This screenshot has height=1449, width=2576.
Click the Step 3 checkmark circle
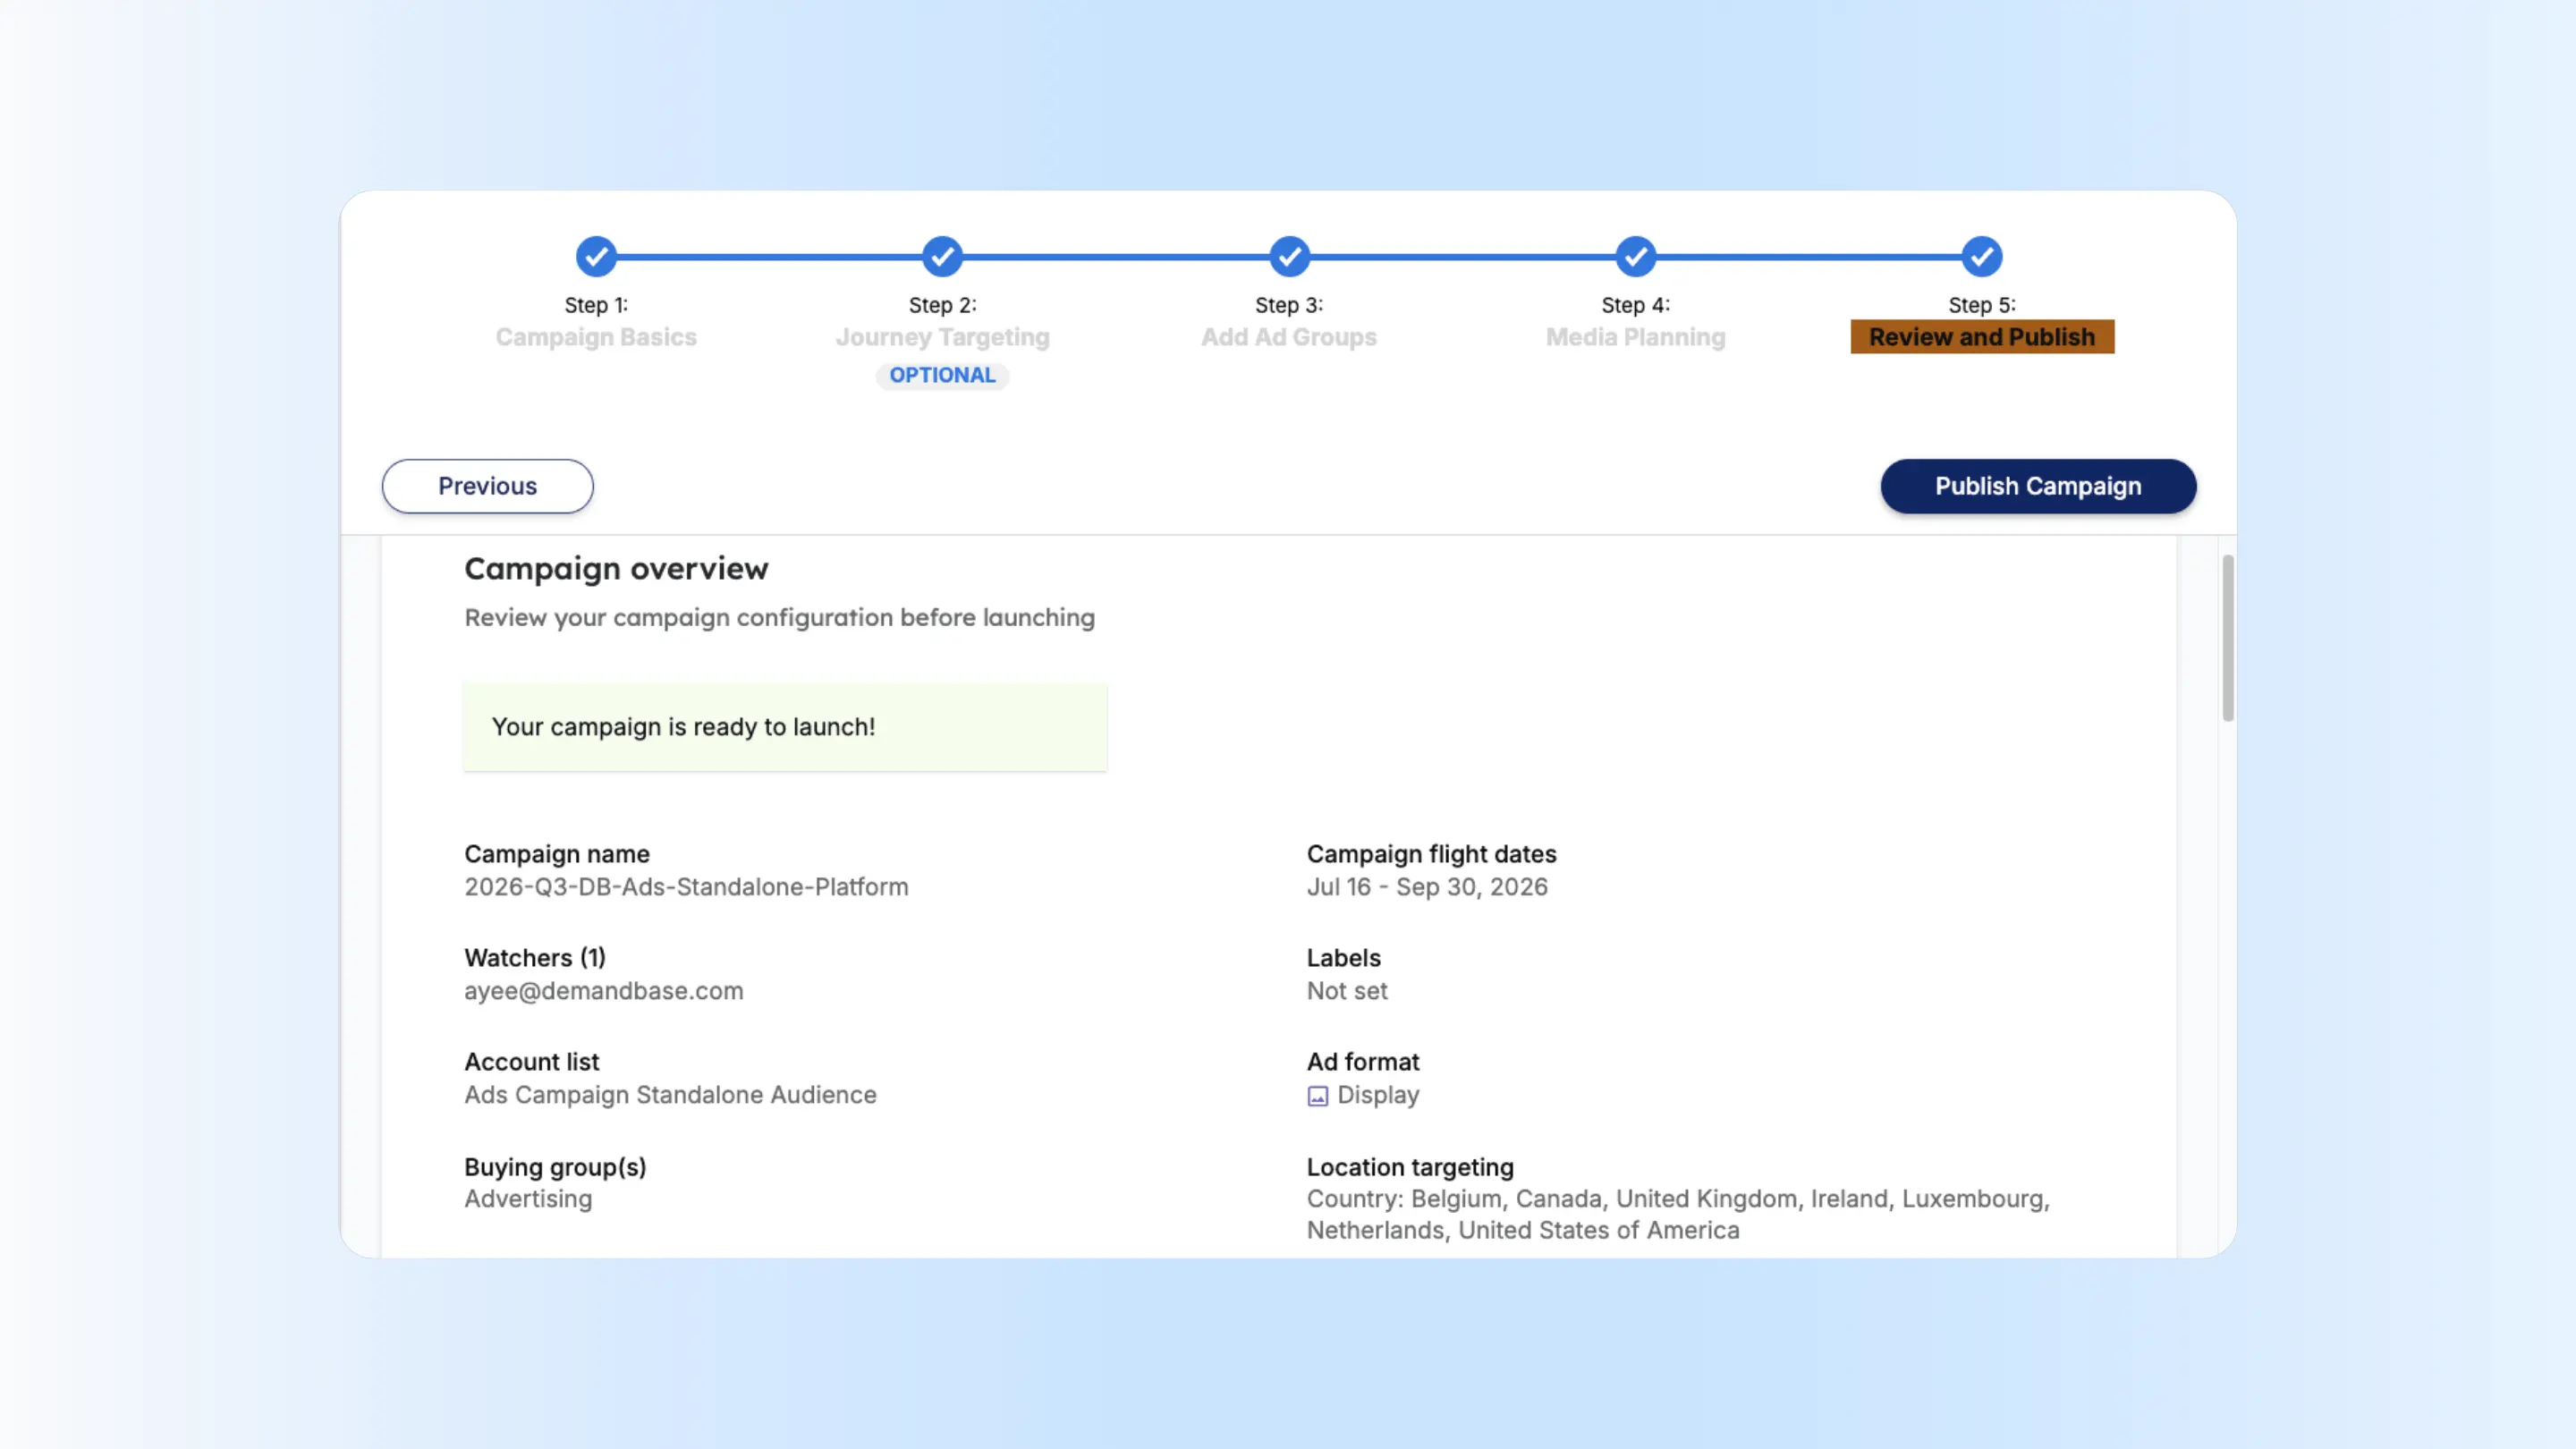pos(1289,257)
